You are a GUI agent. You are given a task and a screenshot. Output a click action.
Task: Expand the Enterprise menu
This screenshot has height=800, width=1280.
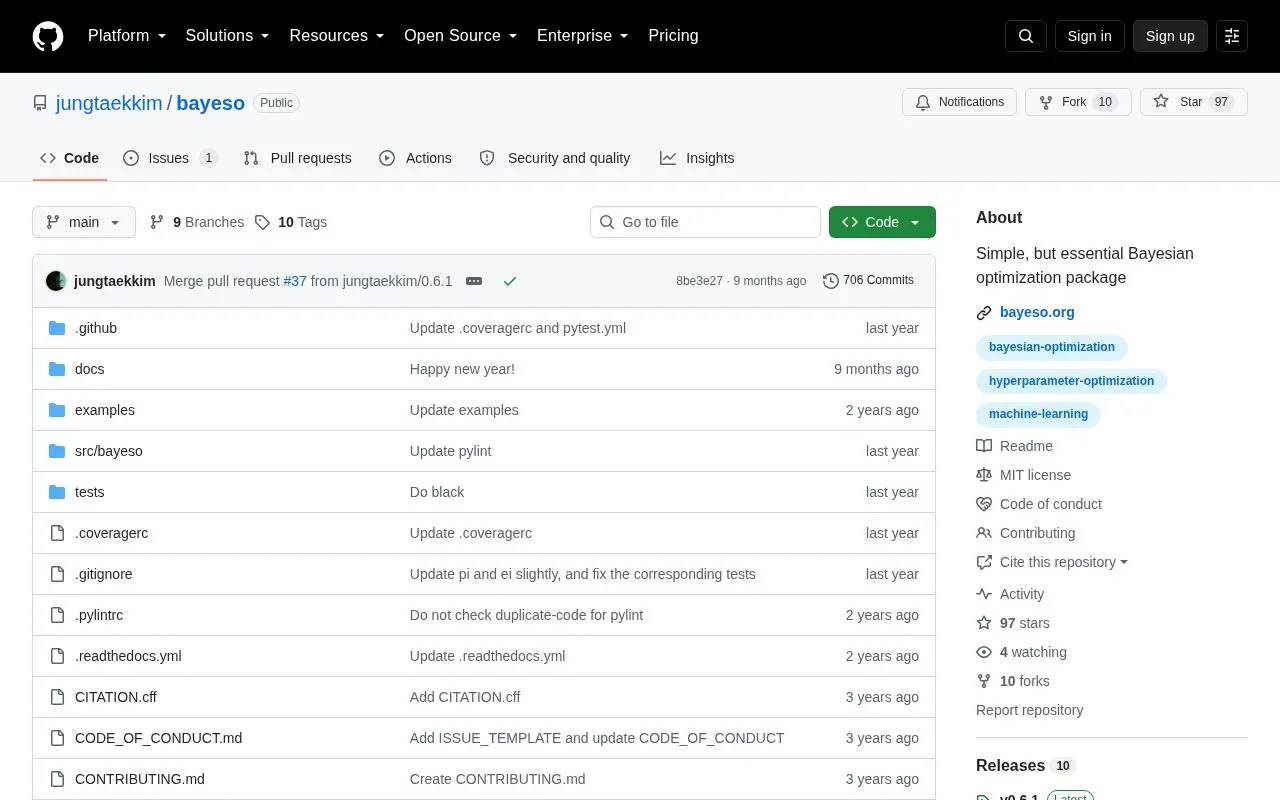[583, 36]
